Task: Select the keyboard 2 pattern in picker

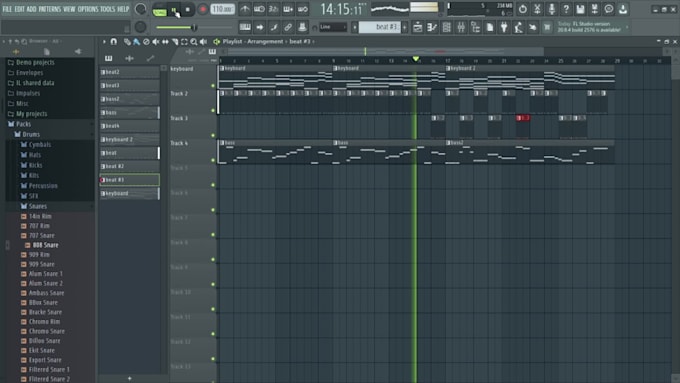Action: (x=130, y=139)
